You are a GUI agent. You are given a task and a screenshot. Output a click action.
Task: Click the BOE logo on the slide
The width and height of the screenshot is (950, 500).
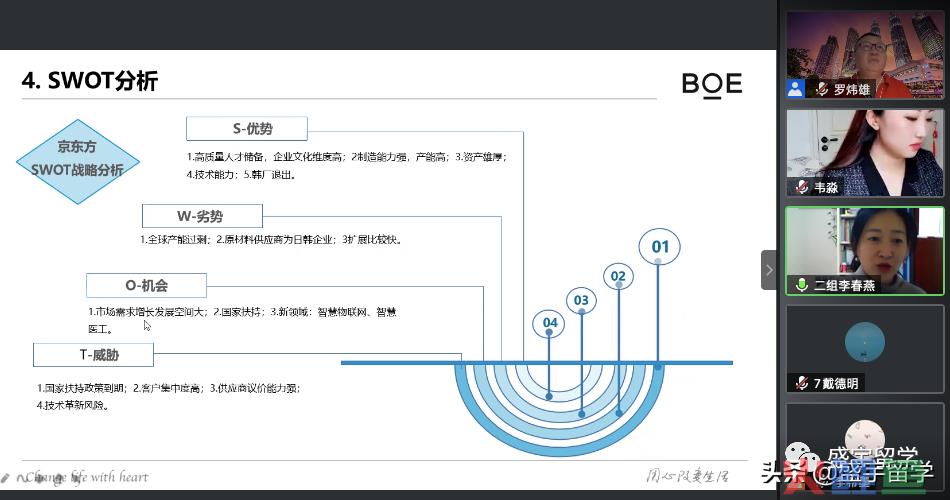712,85
